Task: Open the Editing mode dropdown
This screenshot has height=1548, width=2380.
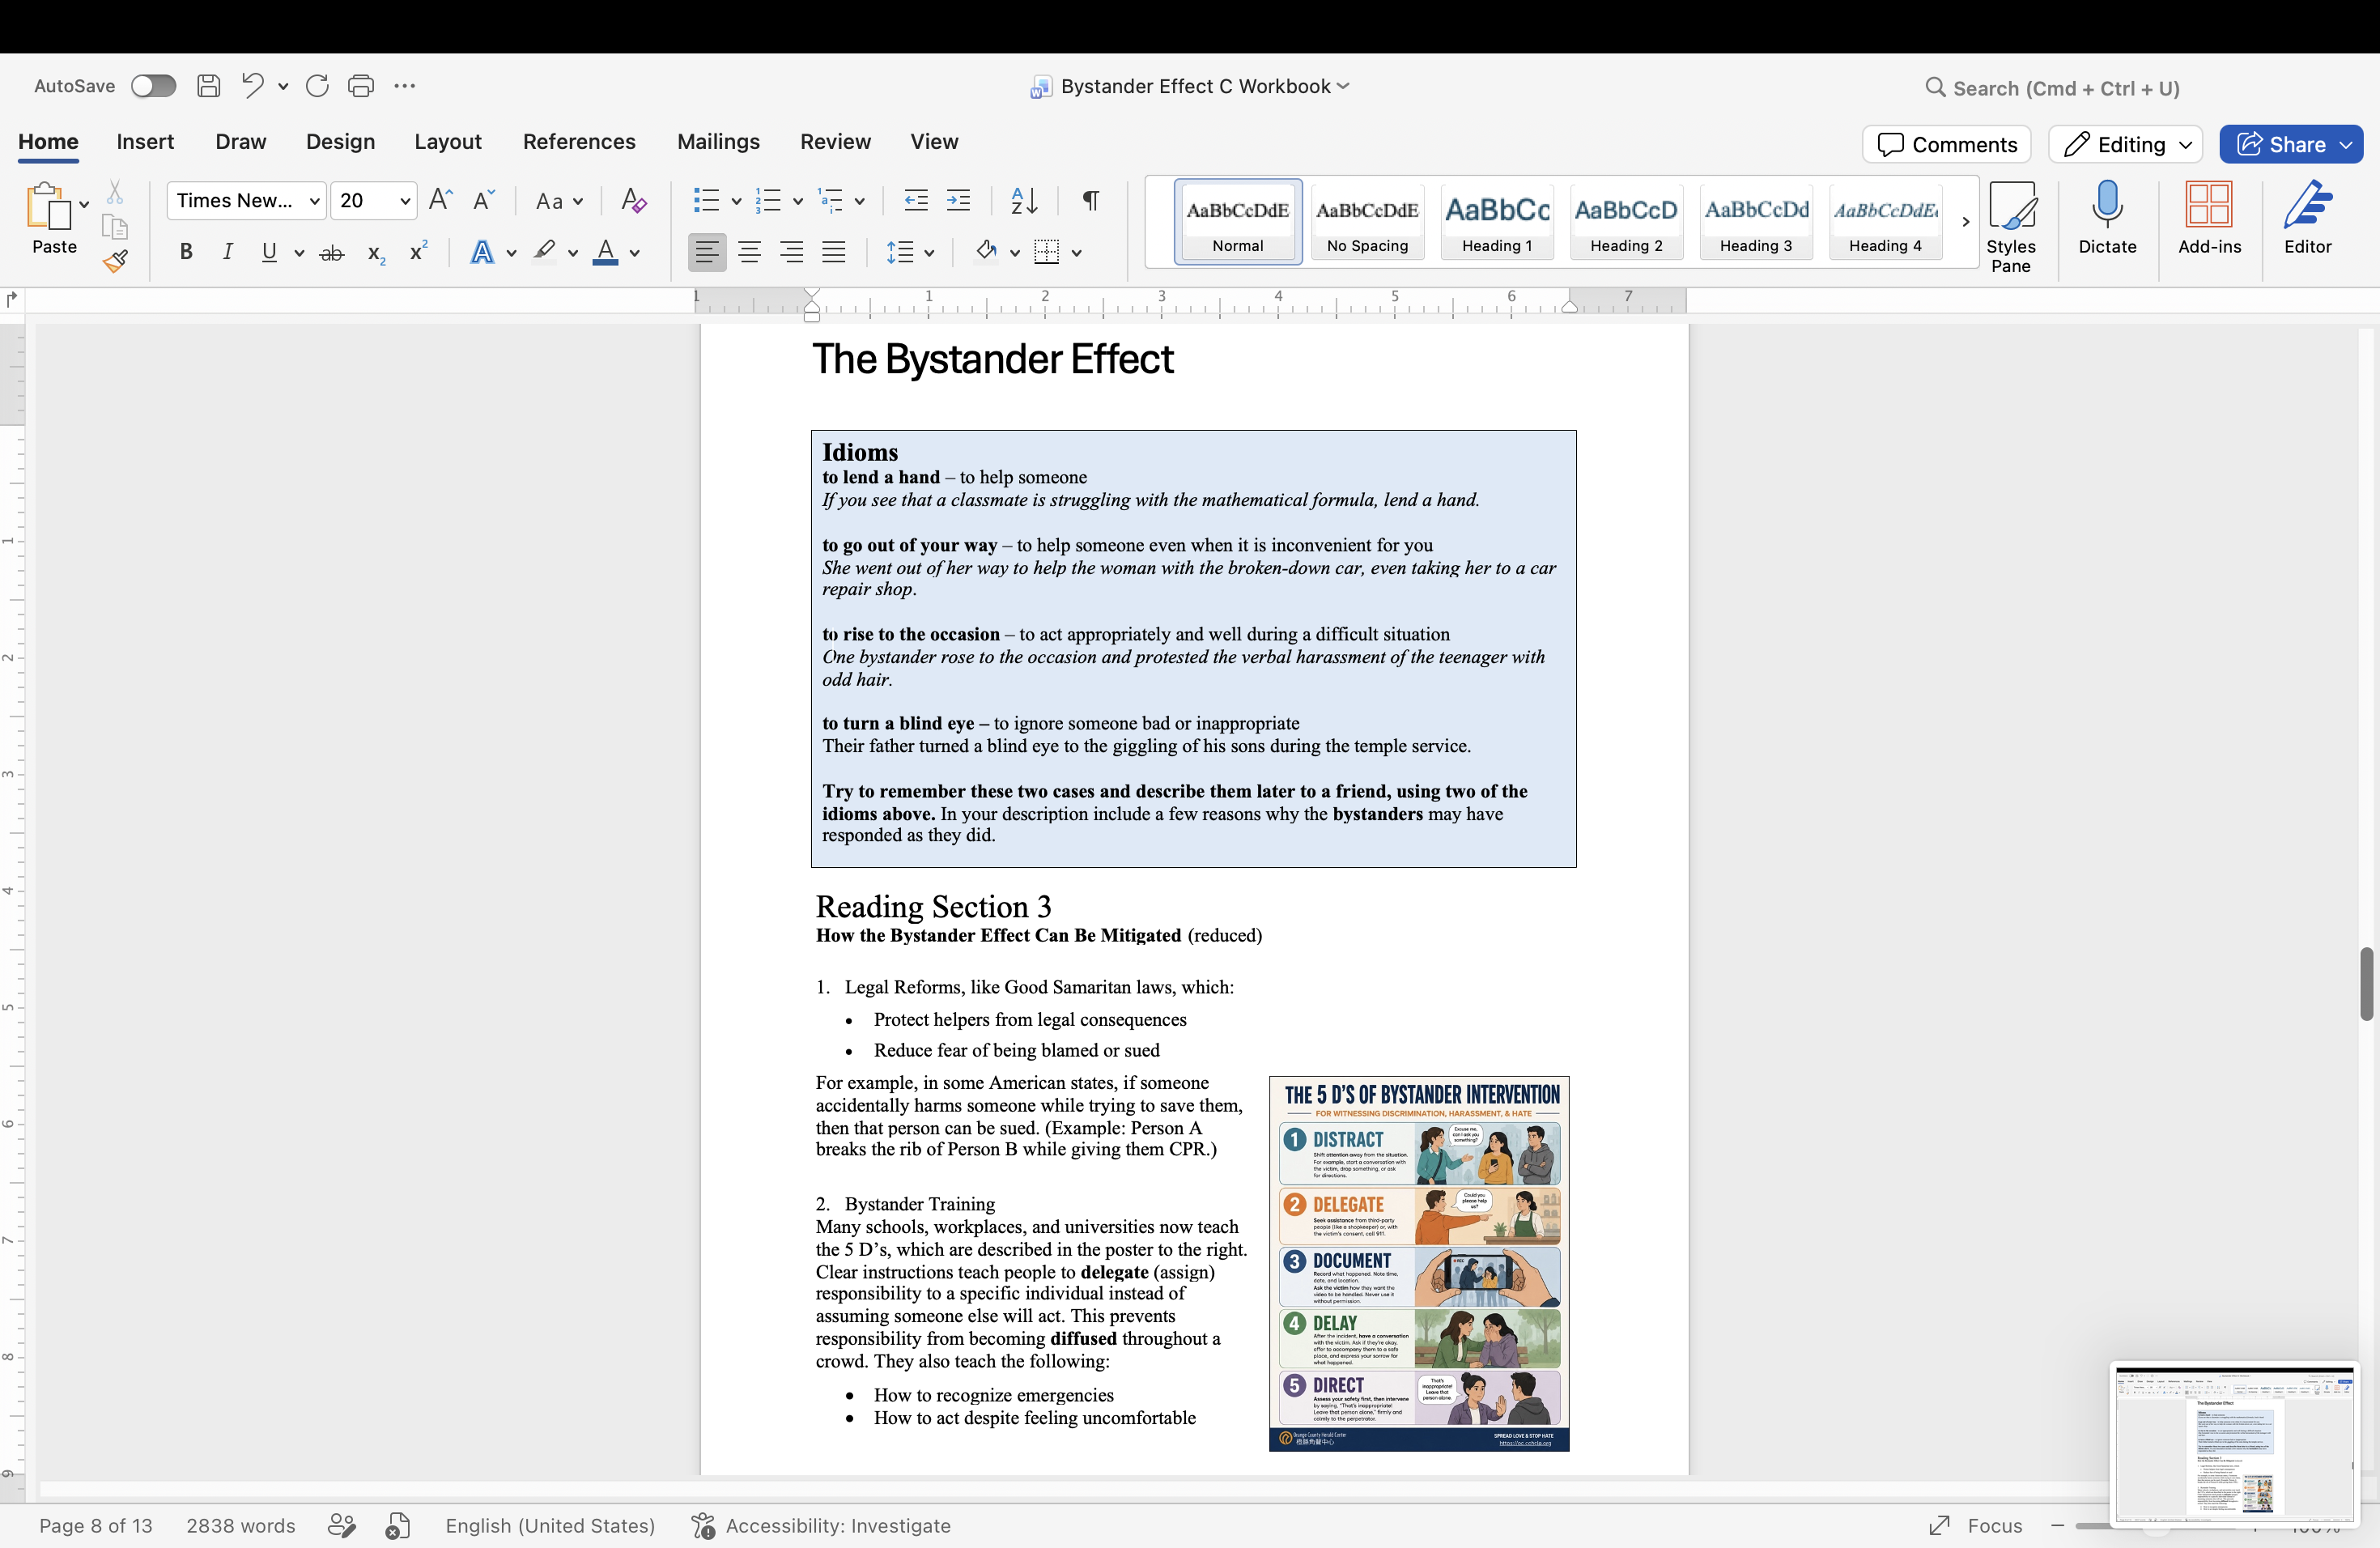Action: (x=2125, y=144)
